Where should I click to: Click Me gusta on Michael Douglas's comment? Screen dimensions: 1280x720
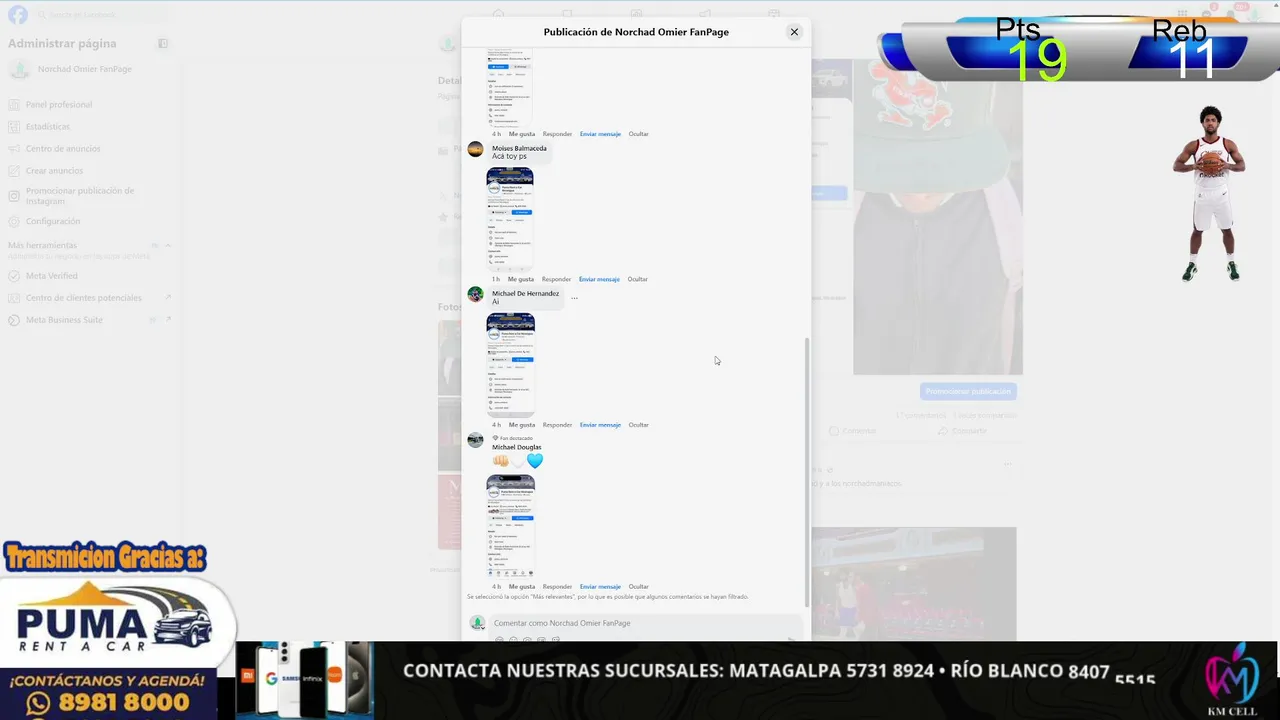click(x=522, y=586)
